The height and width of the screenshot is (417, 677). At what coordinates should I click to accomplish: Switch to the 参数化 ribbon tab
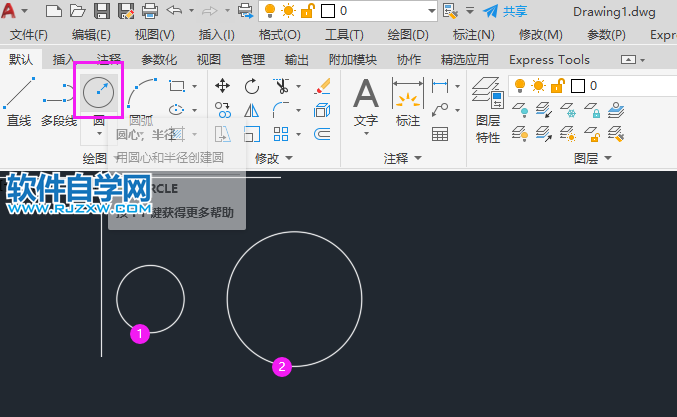pos(159,60)
